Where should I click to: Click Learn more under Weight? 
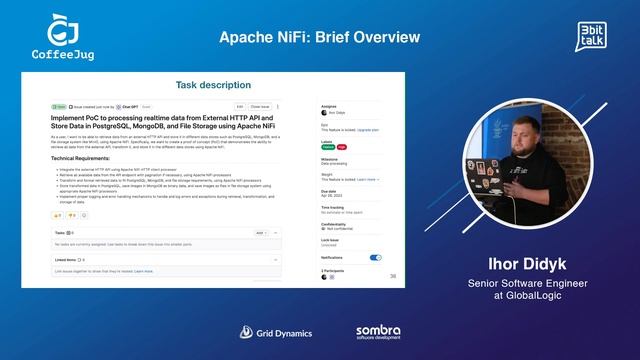367,180
